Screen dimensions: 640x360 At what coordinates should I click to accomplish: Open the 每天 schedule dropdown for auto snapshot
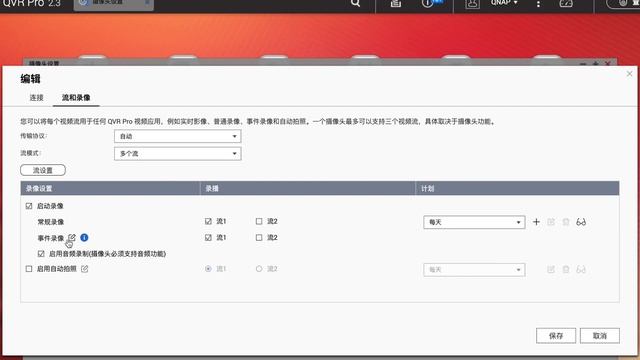[474, 269]
